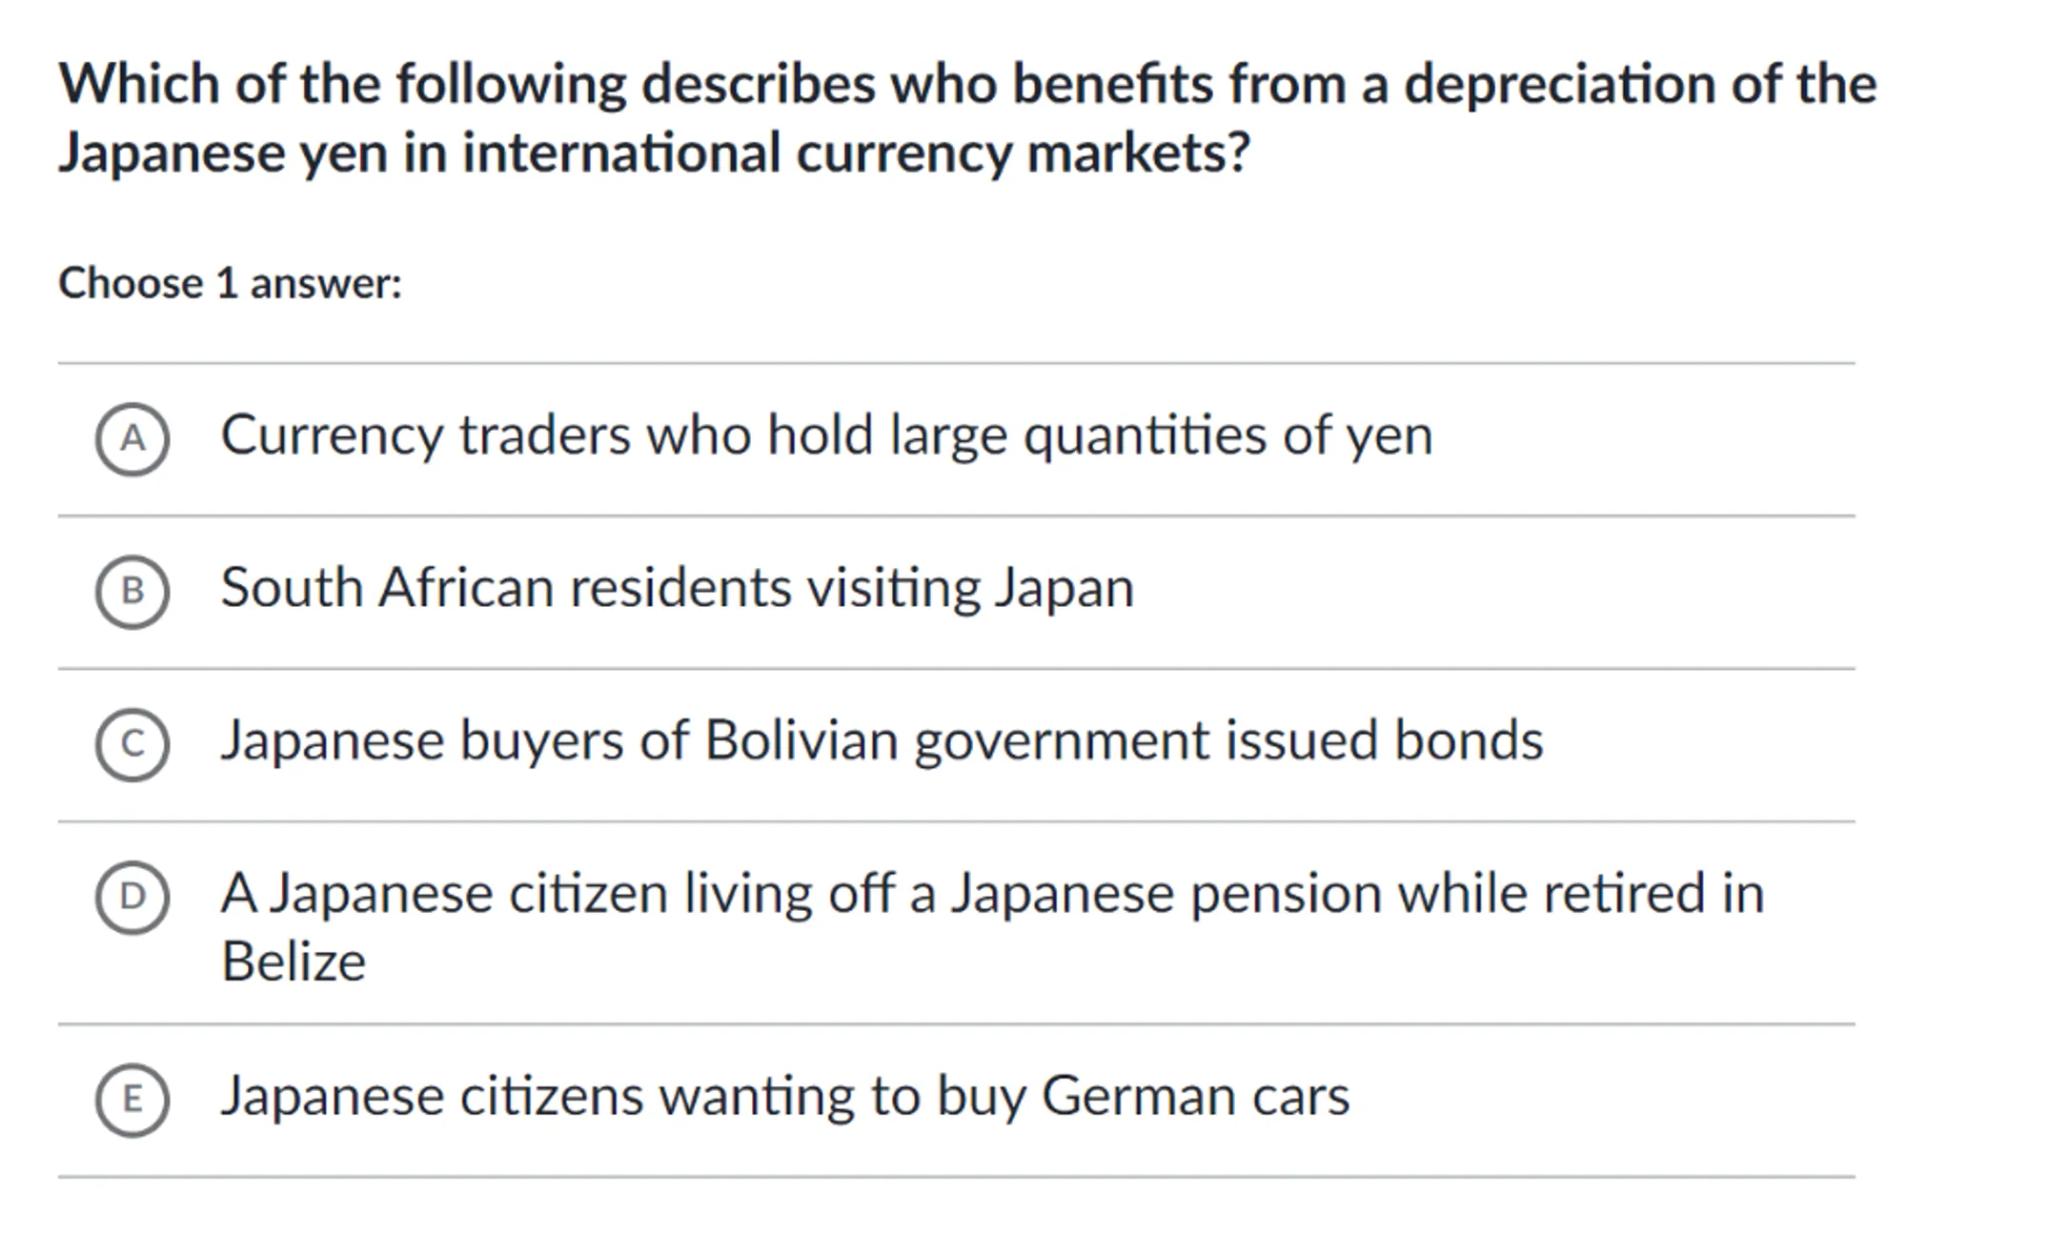Click the word 'Belize' in option D

[293, 962]
